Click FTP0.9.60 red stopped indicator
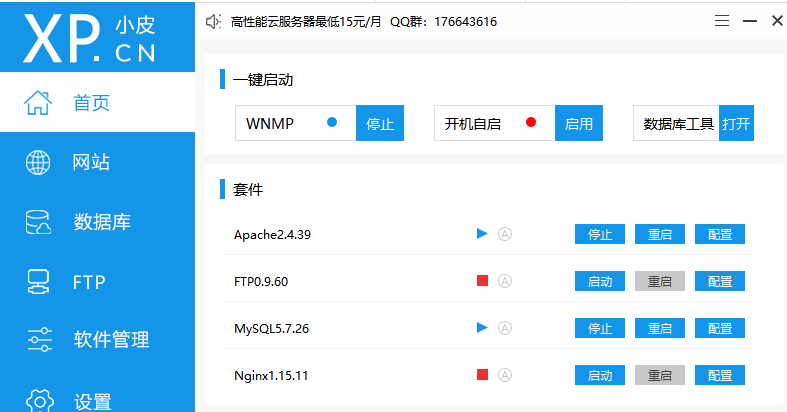 click(482, 281)
